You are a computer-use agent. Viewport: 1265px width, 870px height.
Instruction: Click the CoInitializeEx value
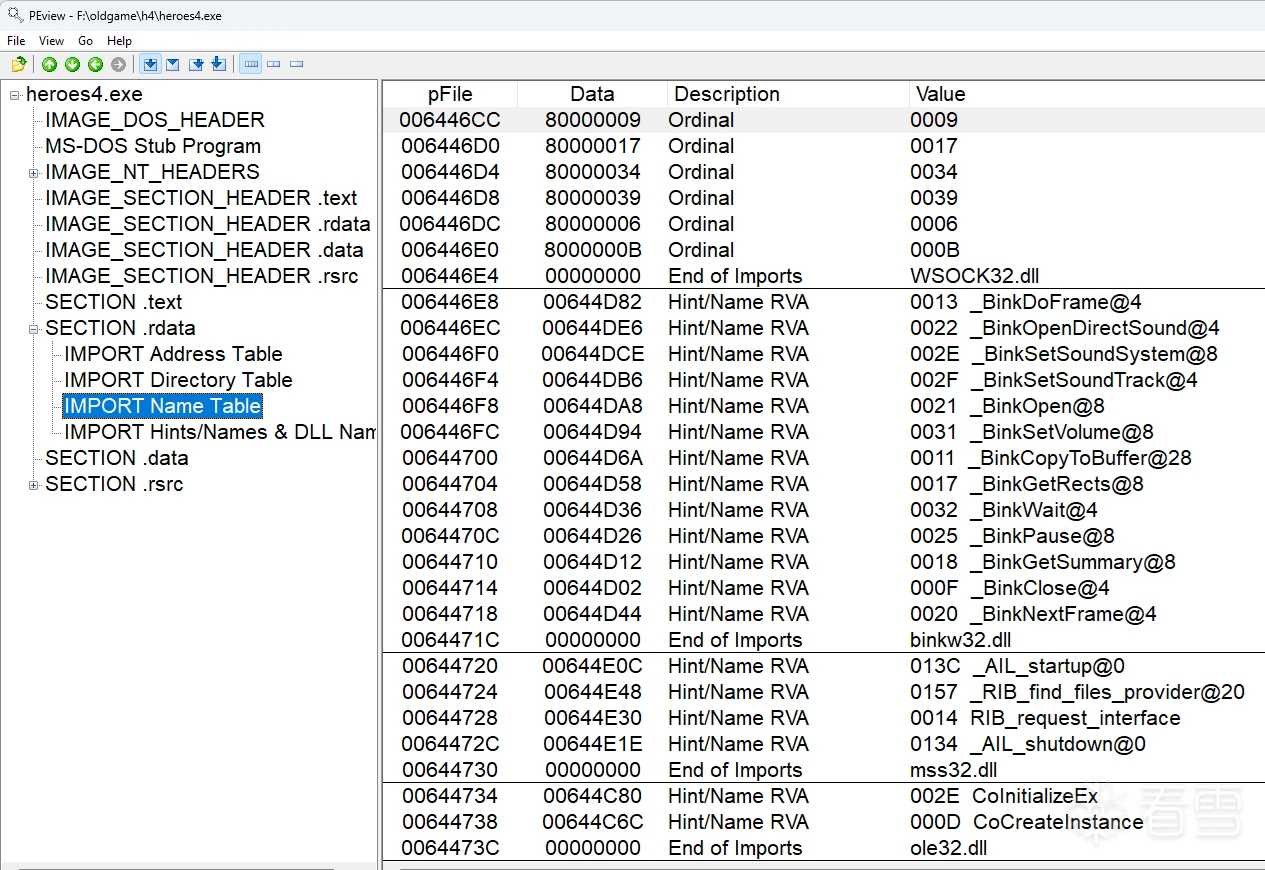coord(1004,796)
